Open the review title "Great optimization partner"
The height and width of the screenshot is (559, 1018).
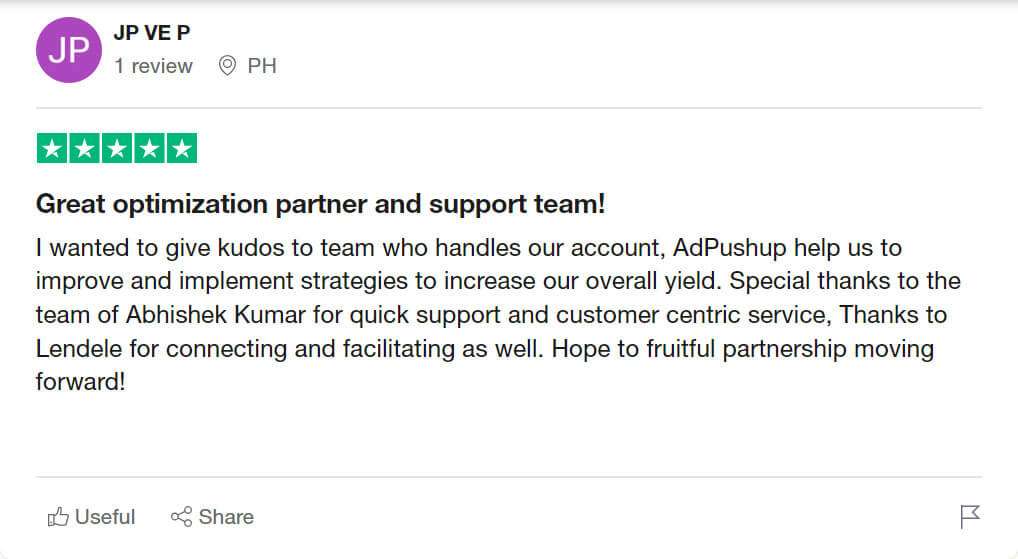(x=320, y=205)
